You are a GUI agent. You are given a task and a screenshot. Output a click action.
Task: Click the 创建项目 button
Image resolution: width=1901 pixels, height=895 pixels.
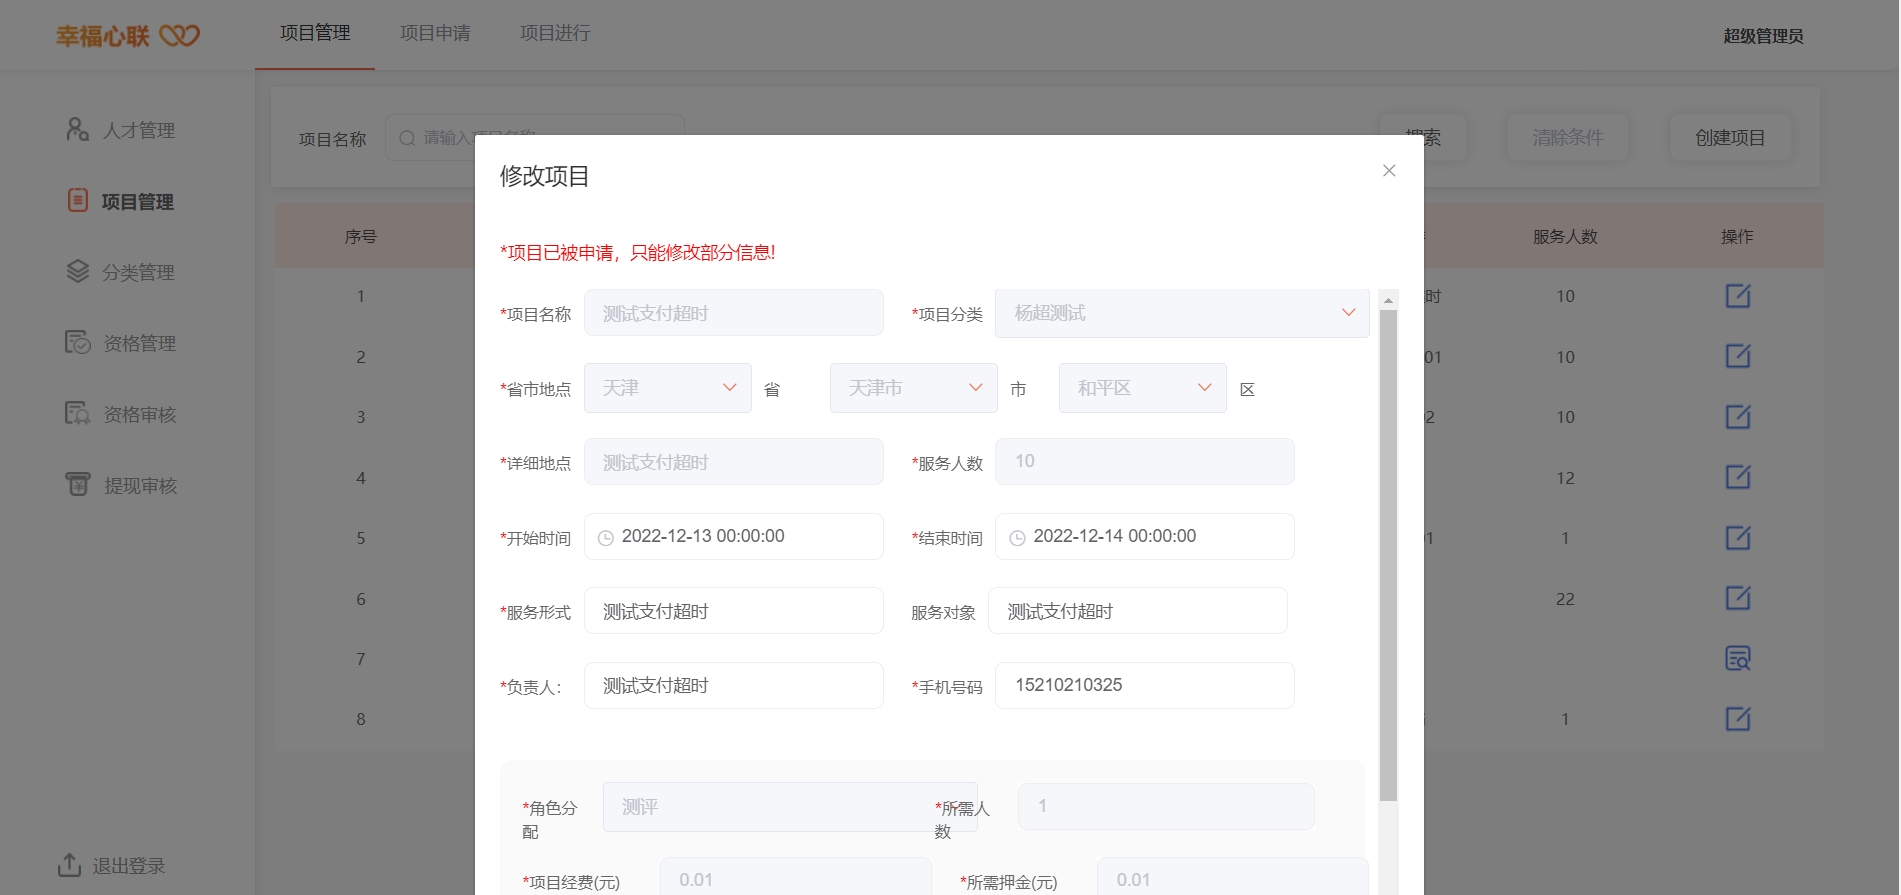1730,138
